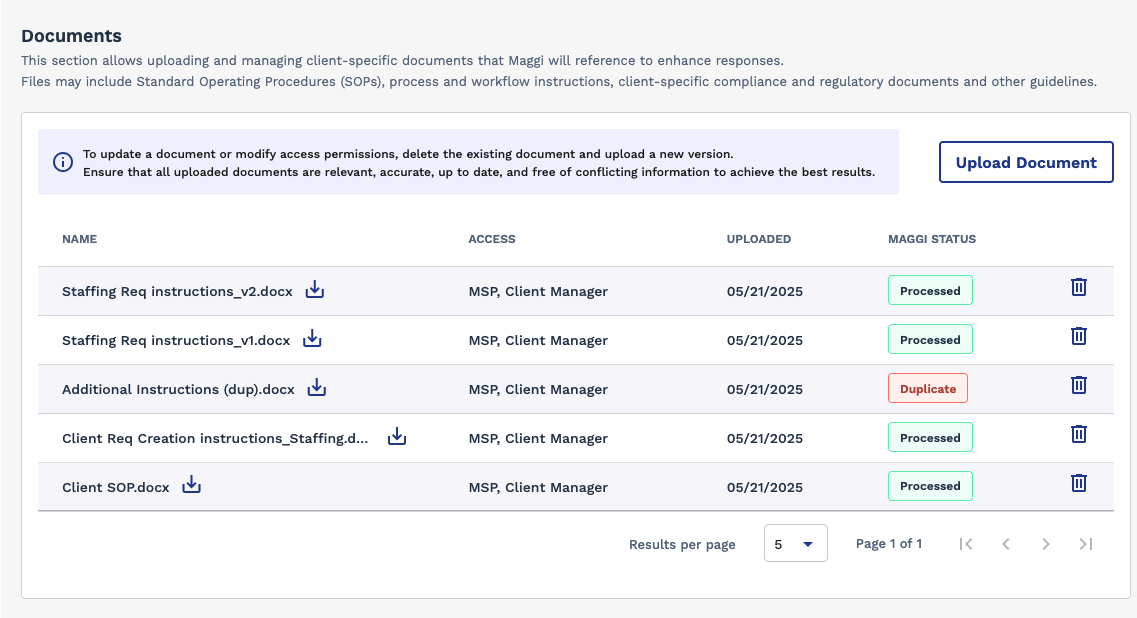
Task: Go to first page of results
Action: pyautogui.click(x=966, y=544)
